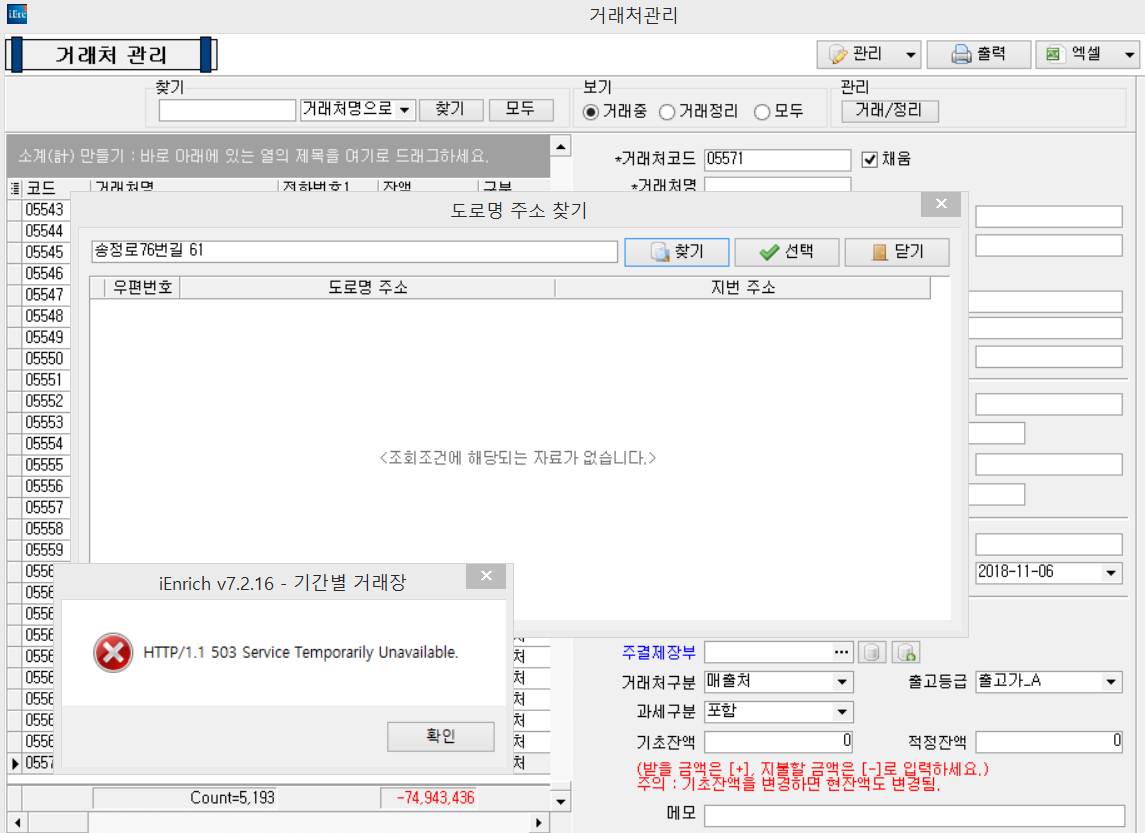Screen dimensions: 1145x833
Task: Expand the 출고등급 dropdown
Action: coord(1111,682)
